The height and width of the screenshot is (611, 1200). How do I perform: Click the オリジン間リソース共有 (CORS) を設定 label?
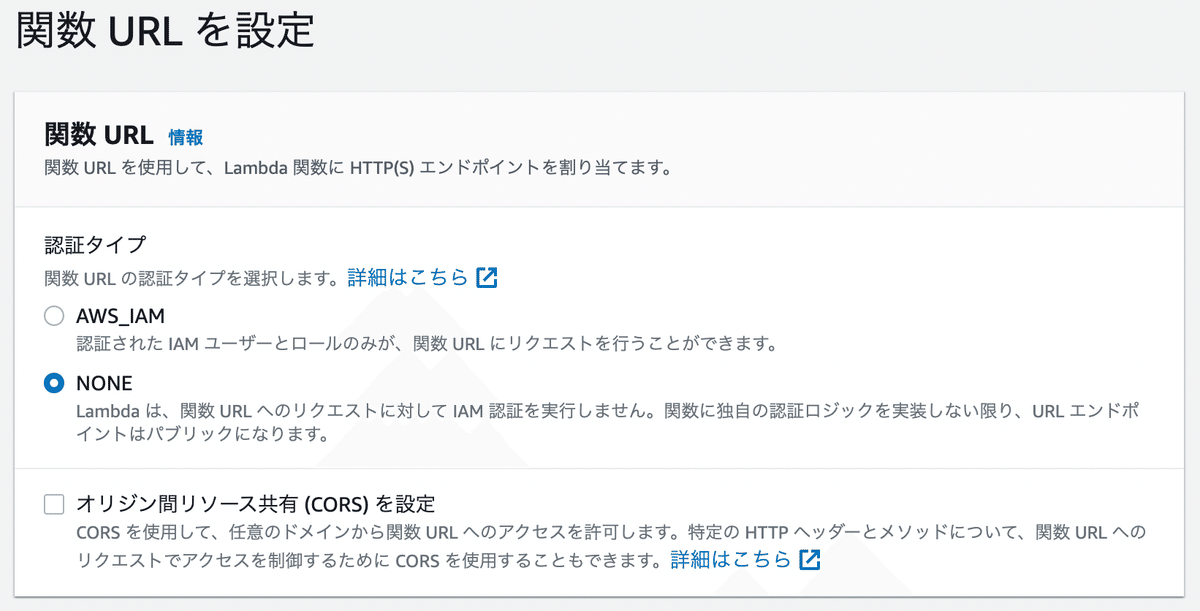(256, 503)
